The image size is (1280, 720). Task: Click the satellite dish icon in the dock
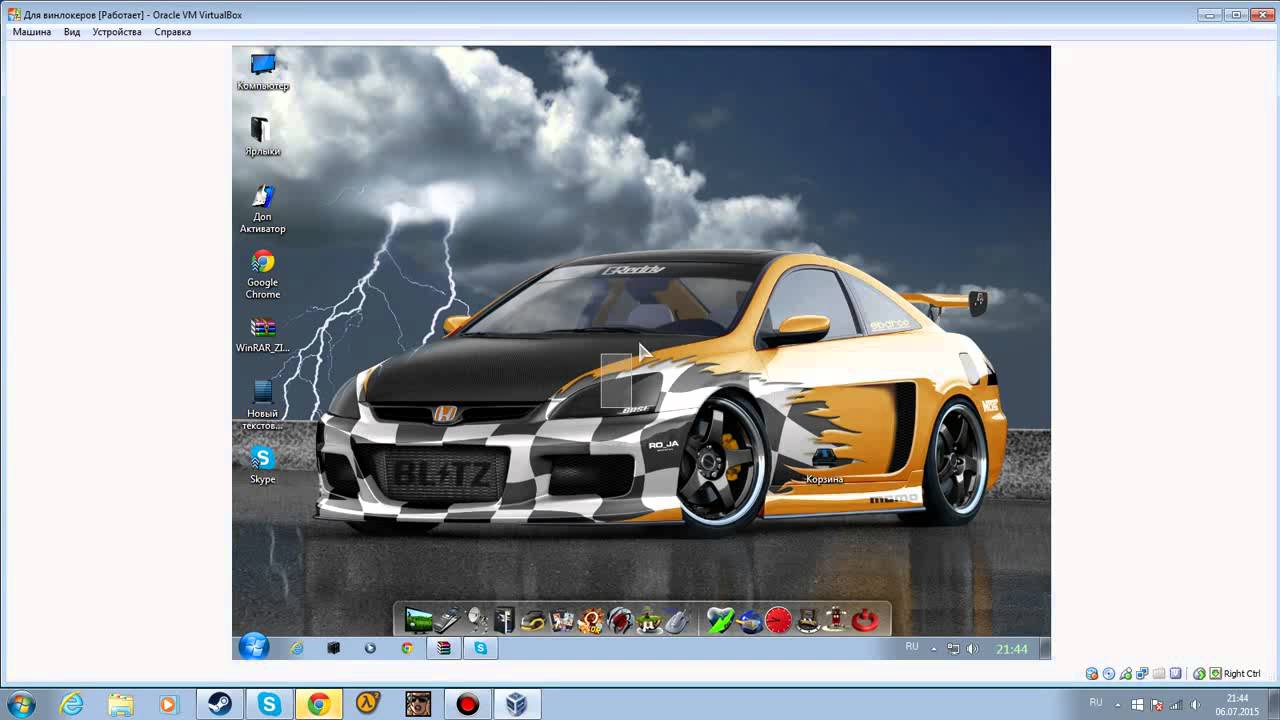coord(478,620)
